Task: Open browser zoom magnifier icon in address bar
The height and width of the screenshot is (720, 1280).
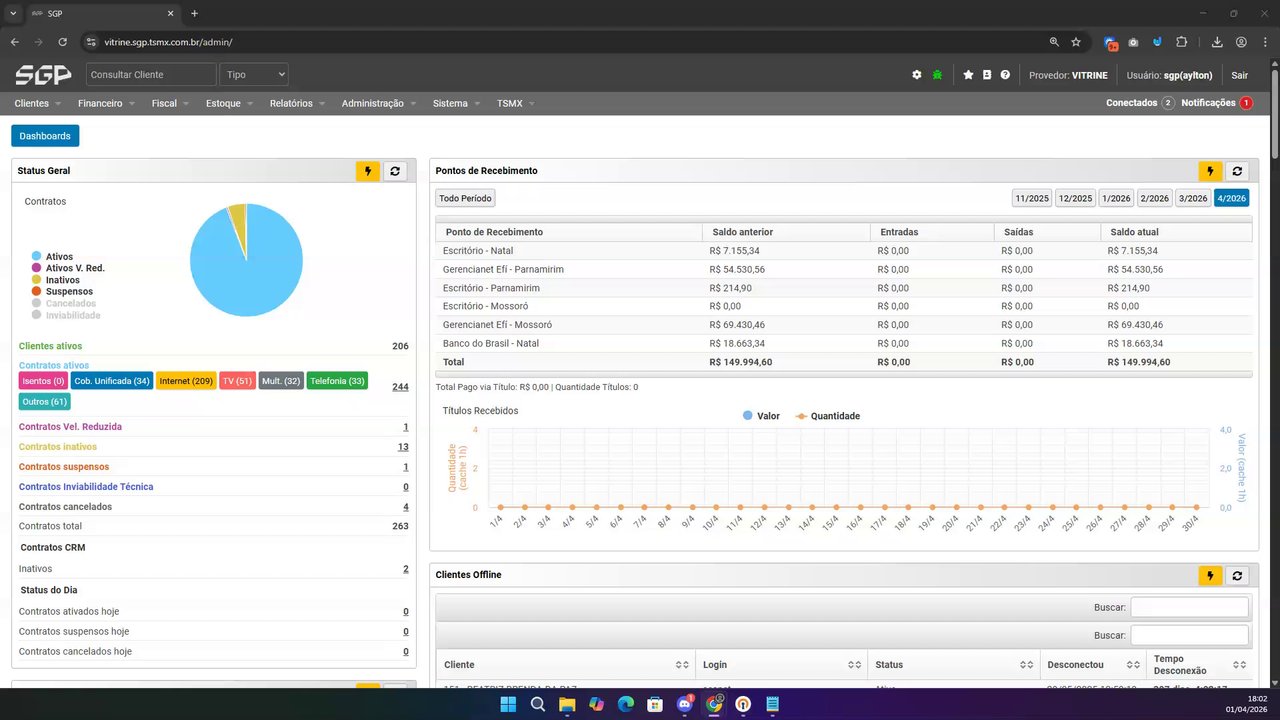Action: [x=1054, y=42]
